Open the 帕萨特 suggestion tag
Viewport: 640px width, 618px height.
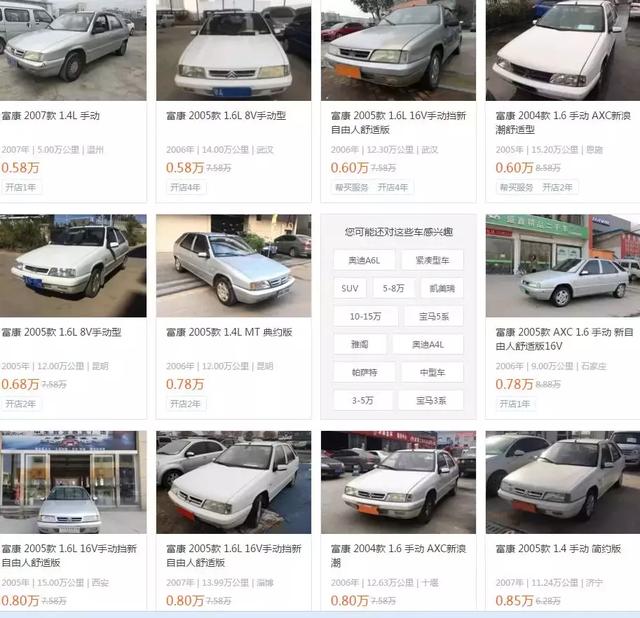click(x=364, y=372)
